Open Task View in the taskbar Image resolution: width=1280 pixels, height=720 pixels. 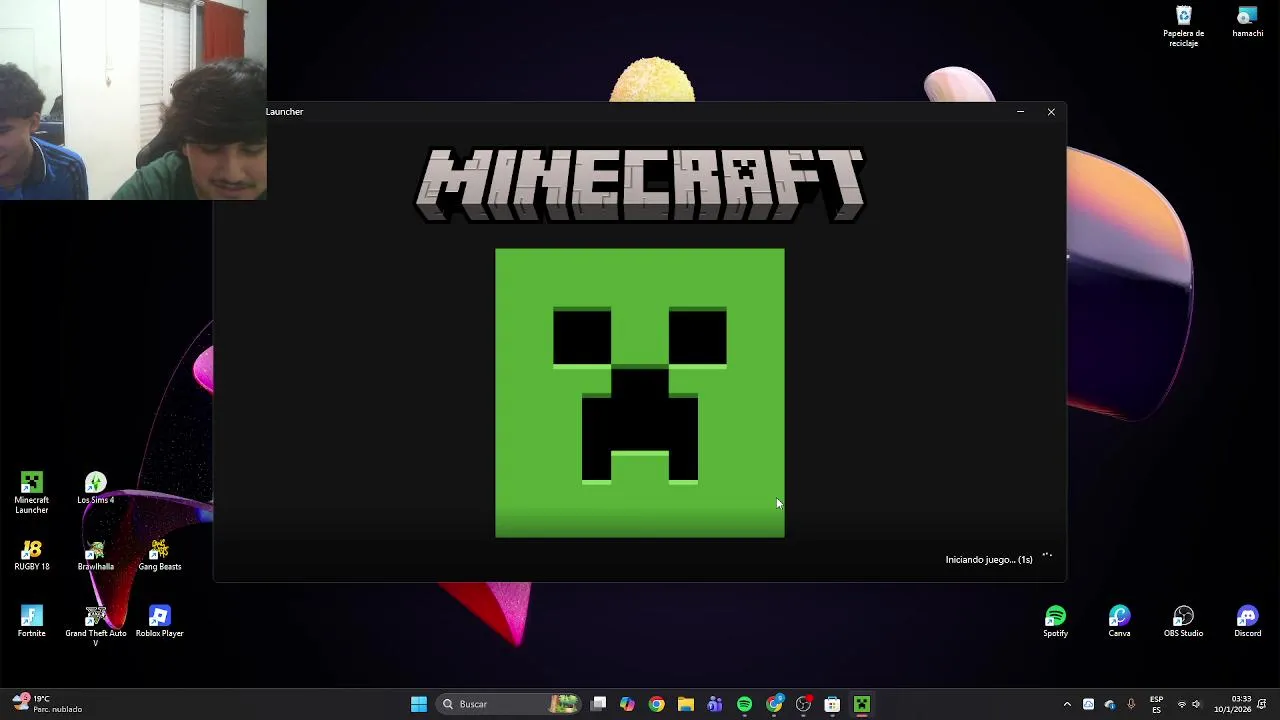(x=598, y=704)
